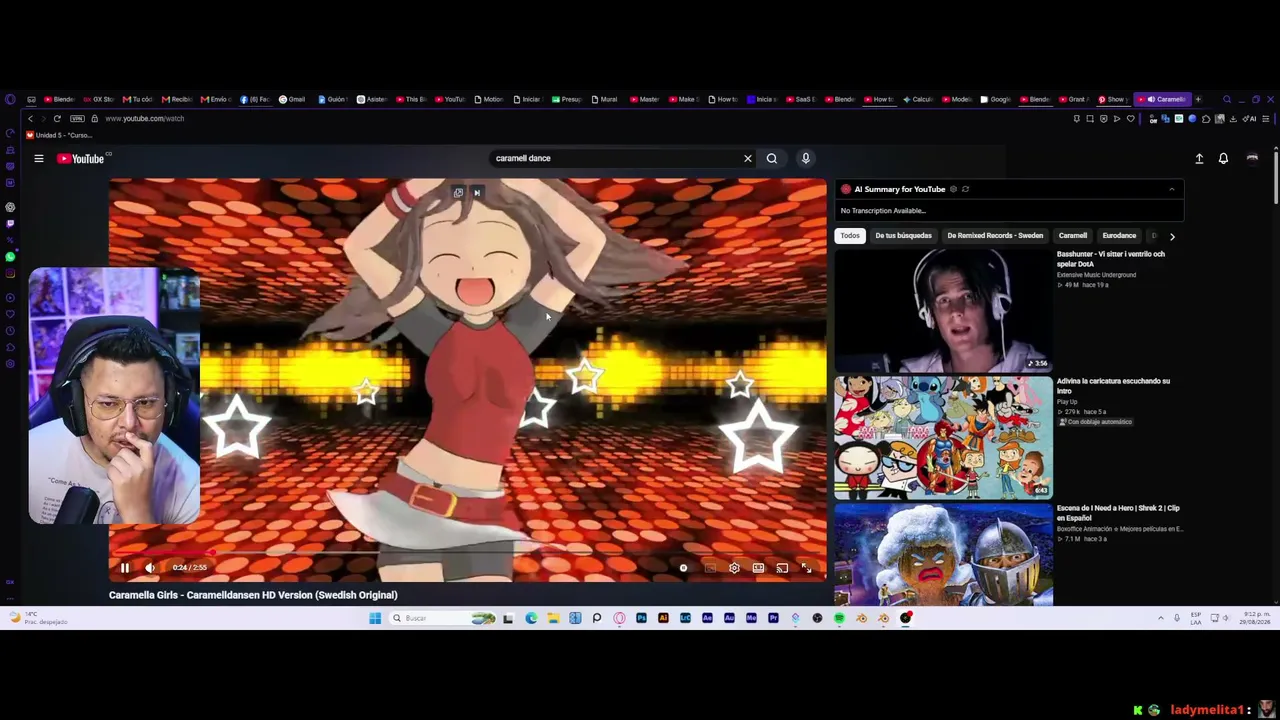Viewport: 1280px width, 720px height.
Task: Reload the current page
Action: [57, 119]
